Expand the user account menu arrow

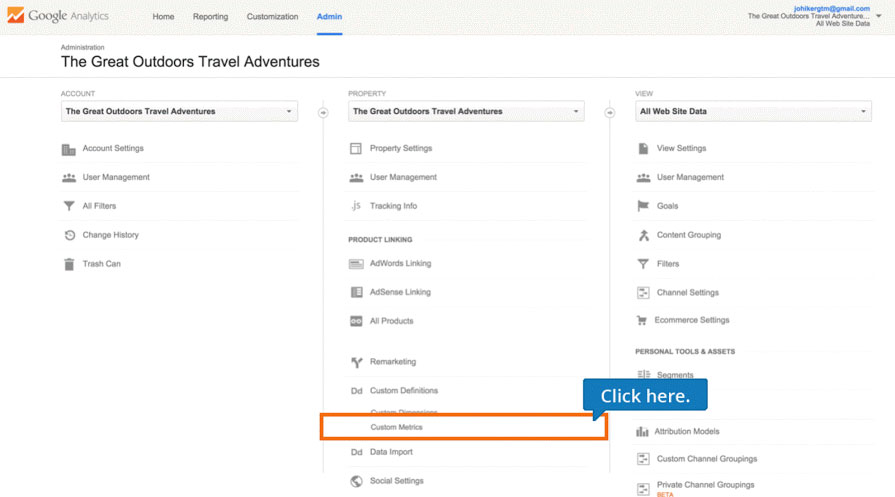coord(879,16)
